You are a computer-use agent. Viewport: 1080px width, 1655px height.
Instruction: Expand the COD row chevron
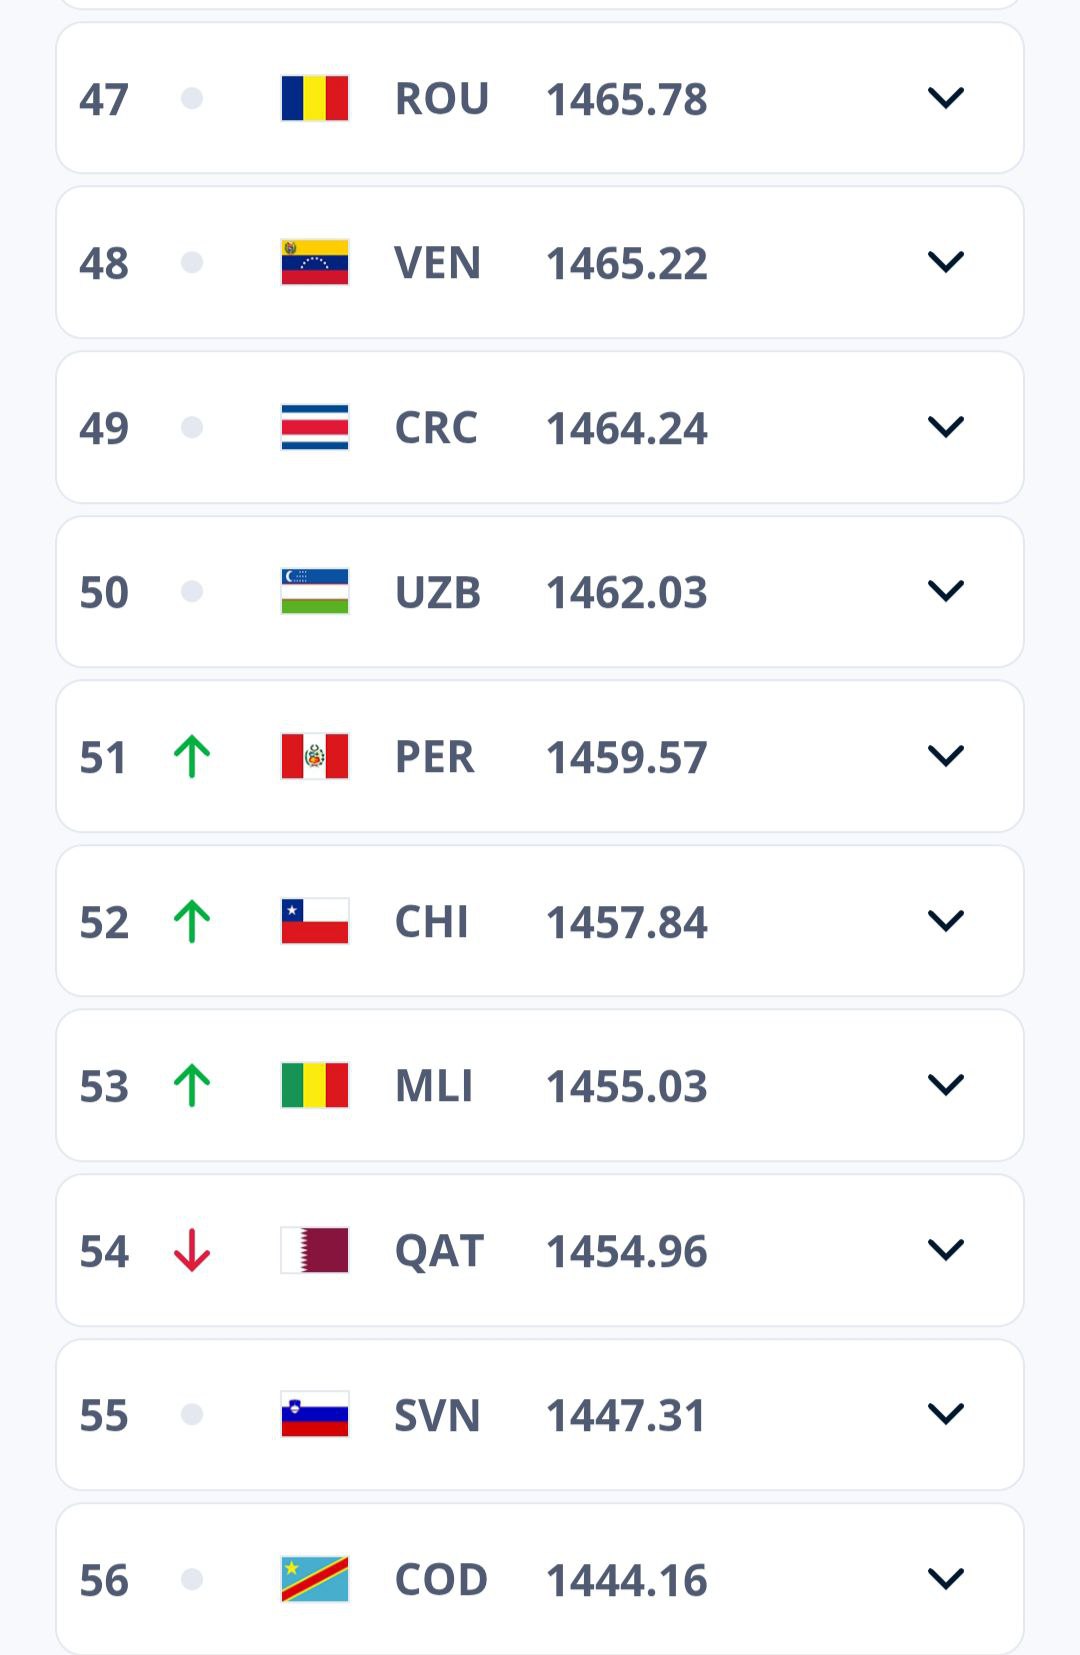(945, 1579)
